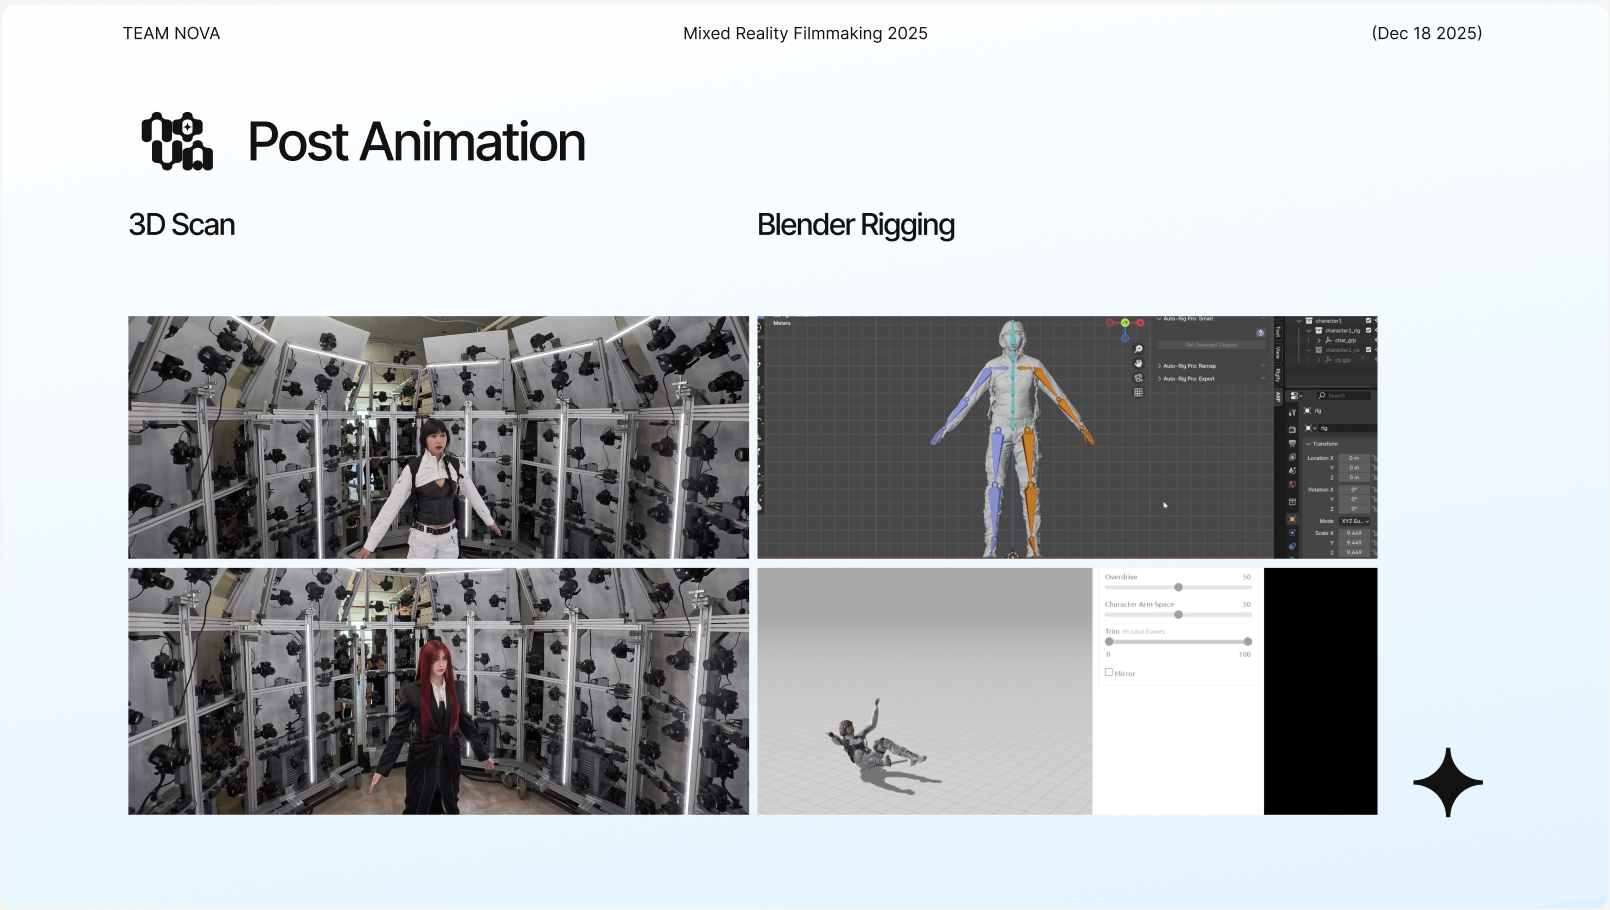1610x910 pixels.
Task: Open the View sidebar tab
Action: tap(1278, 353)
